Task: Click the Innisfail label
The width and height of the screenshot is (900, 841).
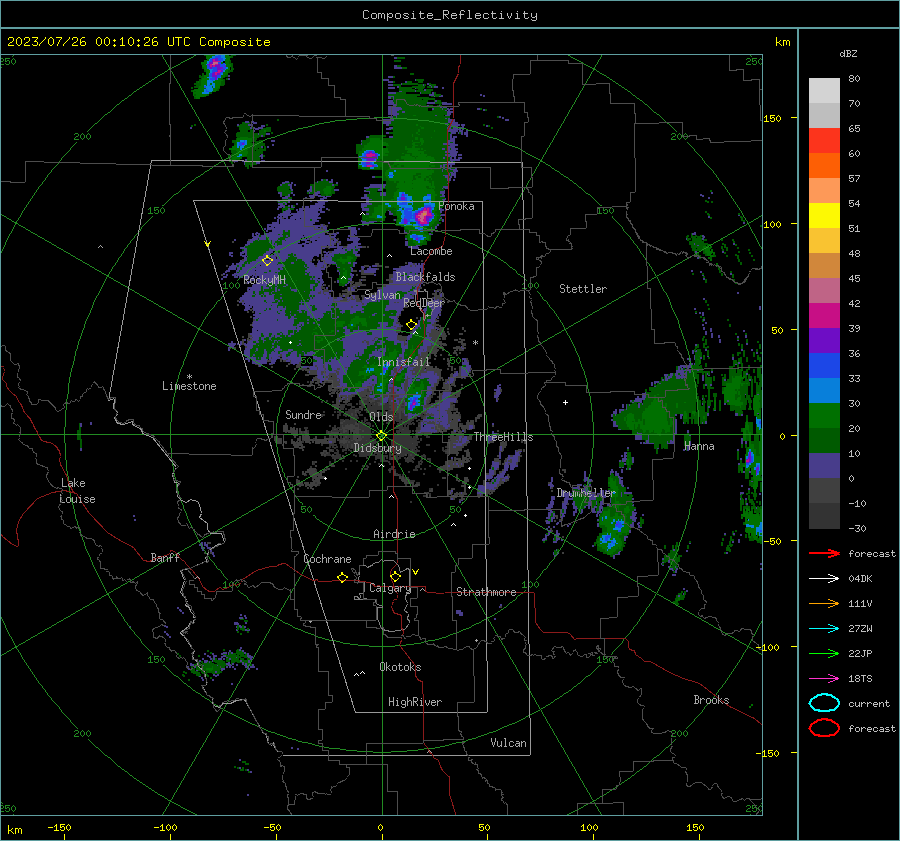Action: tap(404, 362)
